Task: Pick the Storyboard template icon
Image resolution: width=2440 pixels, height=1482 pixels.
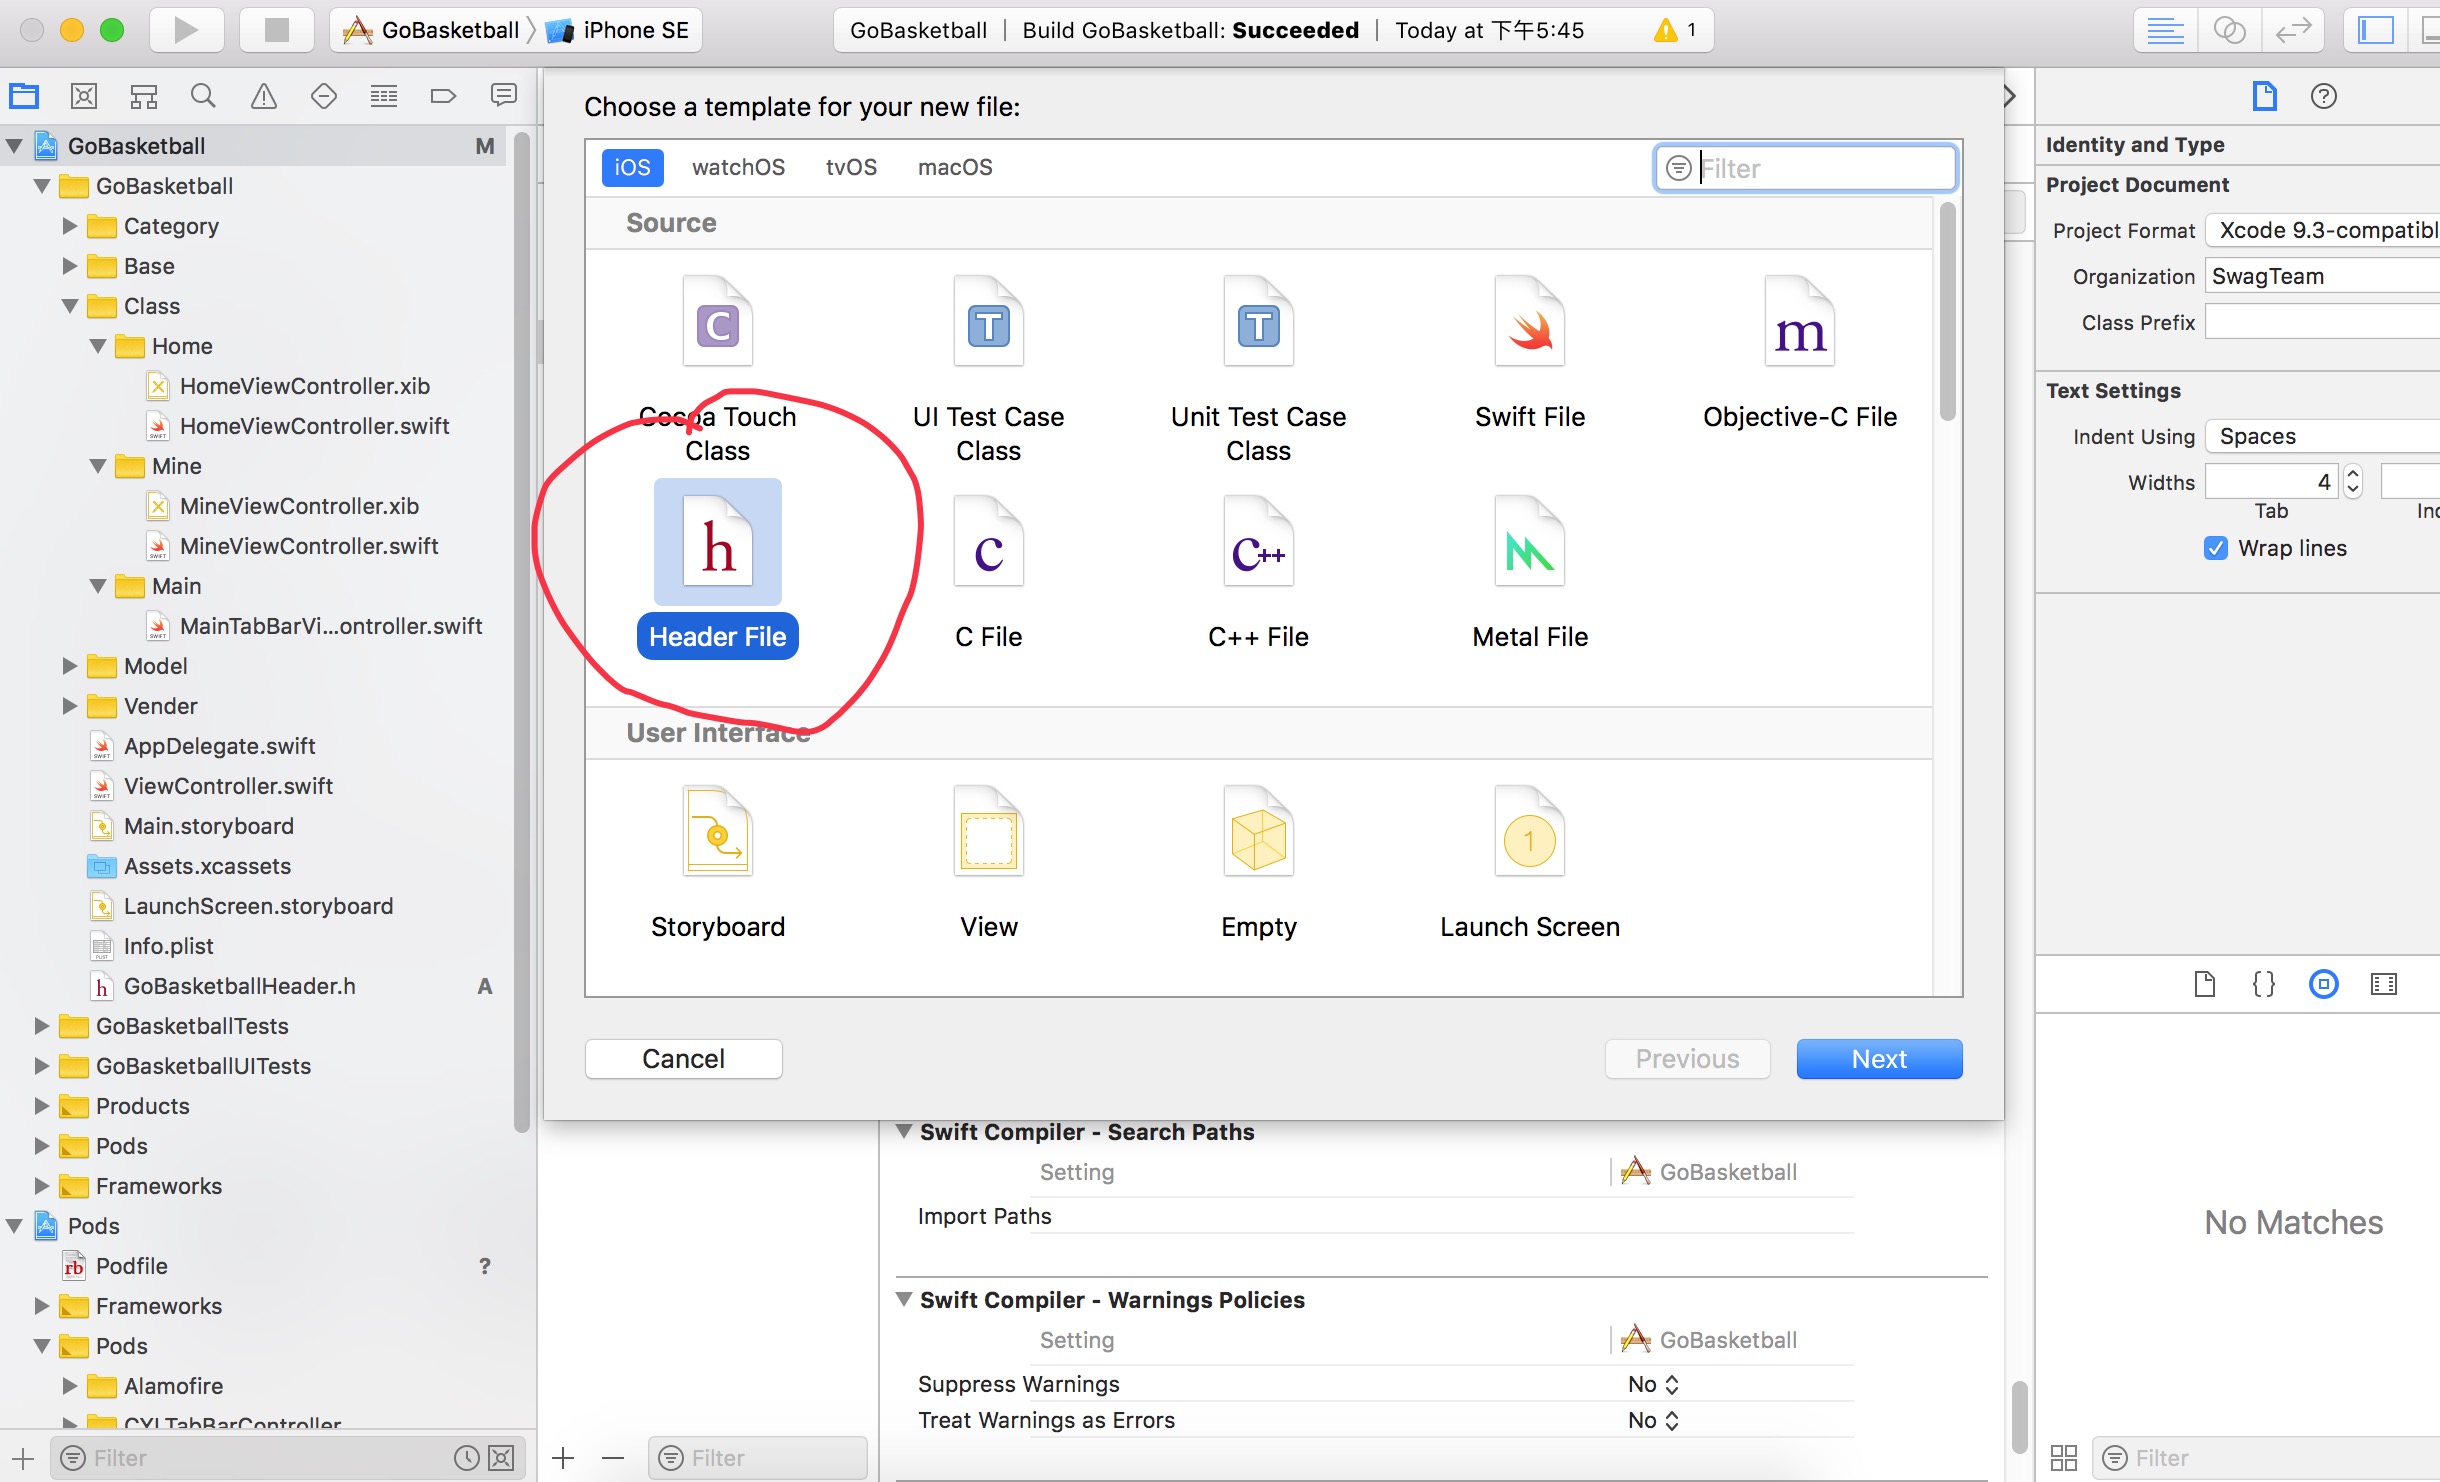Action: point(717,834)
